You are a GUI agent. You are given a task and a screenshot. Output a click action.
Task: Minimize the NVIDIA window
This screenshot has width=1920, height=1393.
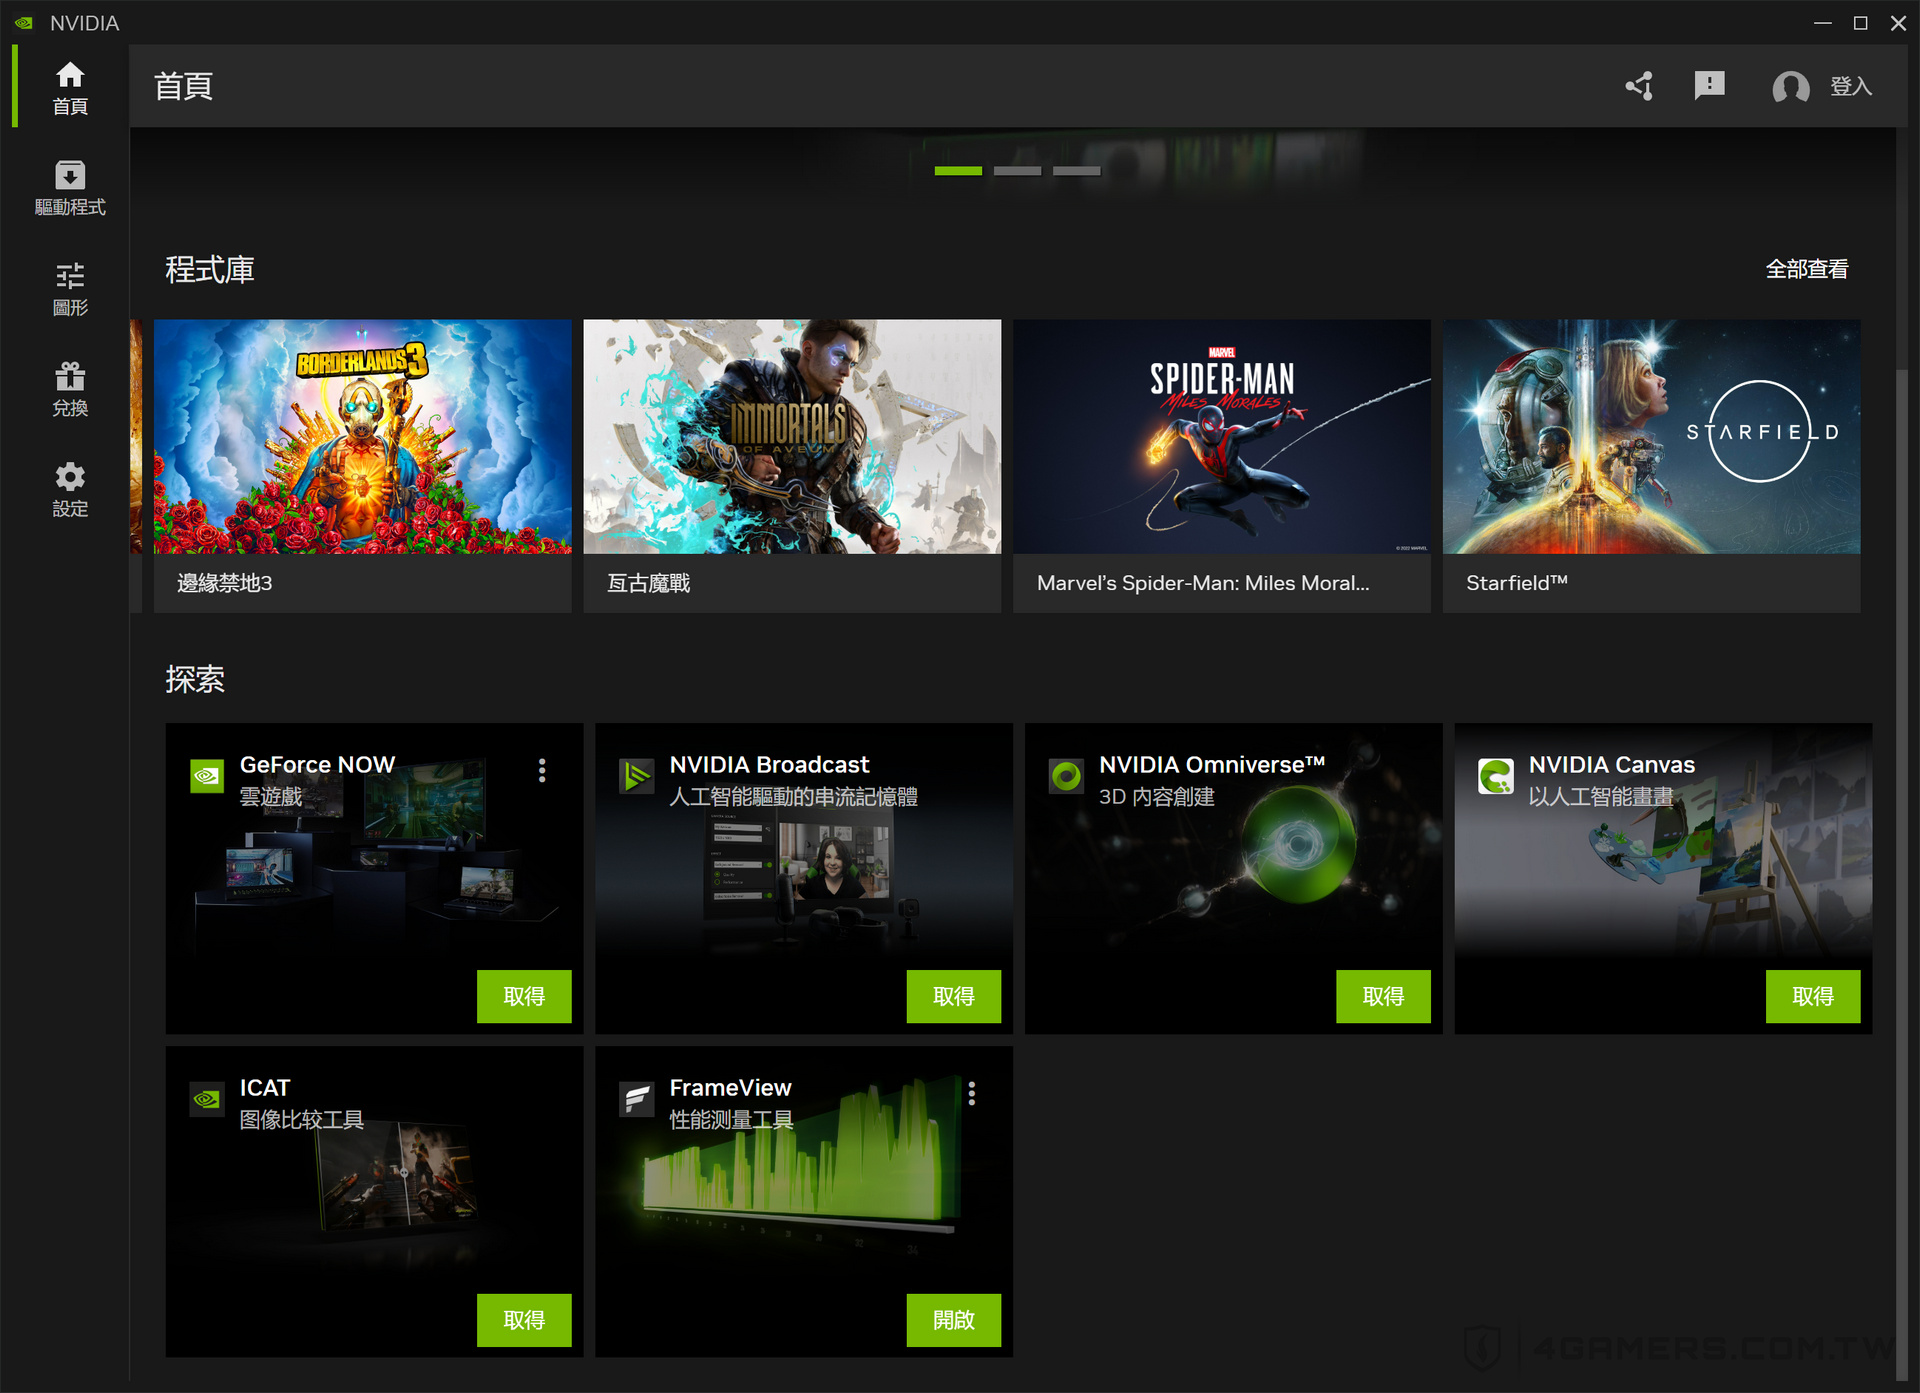(x=1822, y=22)
